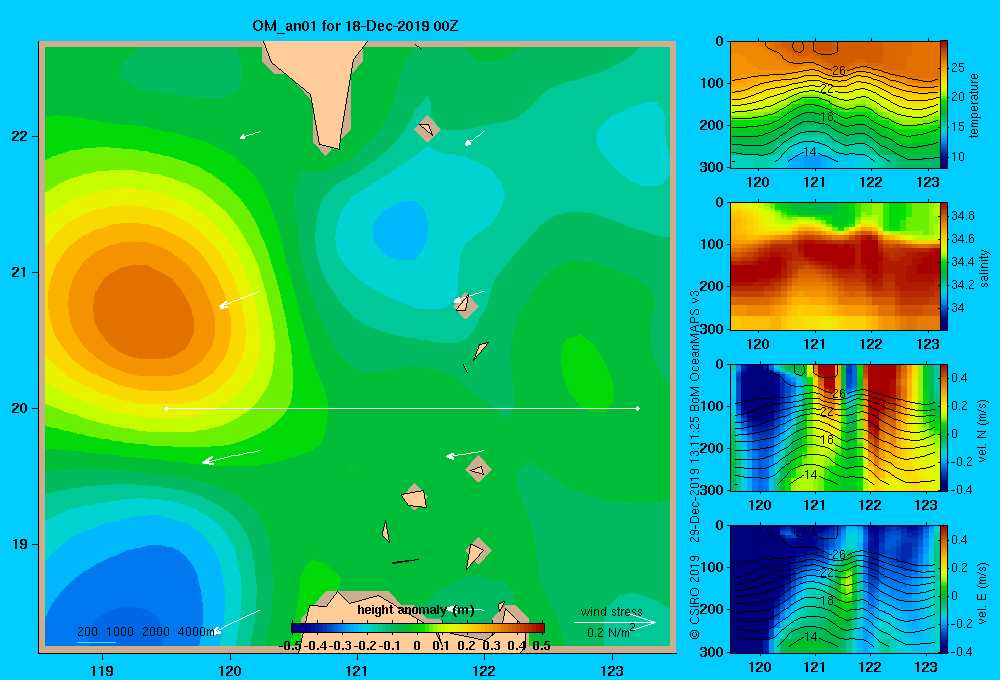Click the temperature color scale bar
This screenshot has width=1000, height=680.
tap(944, 104)
